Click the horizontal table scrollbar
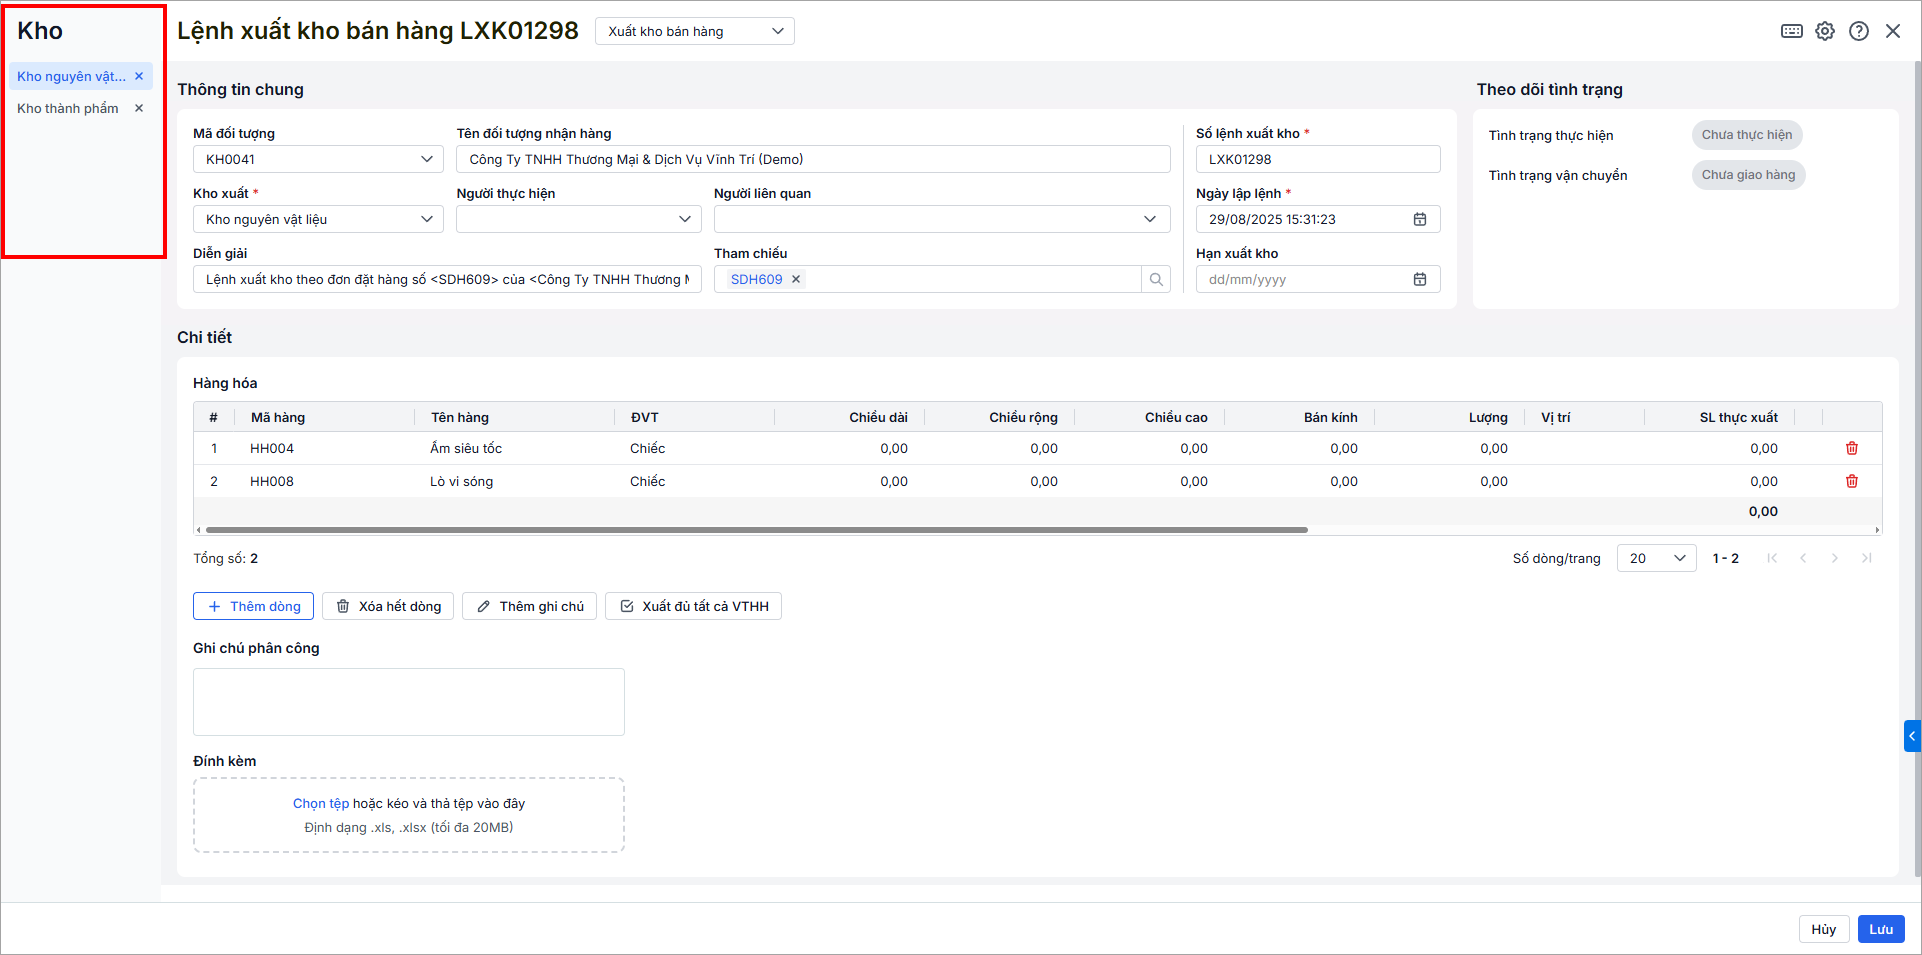The width and height of the screenshot is (1922, 955). [x=756, y=530]
